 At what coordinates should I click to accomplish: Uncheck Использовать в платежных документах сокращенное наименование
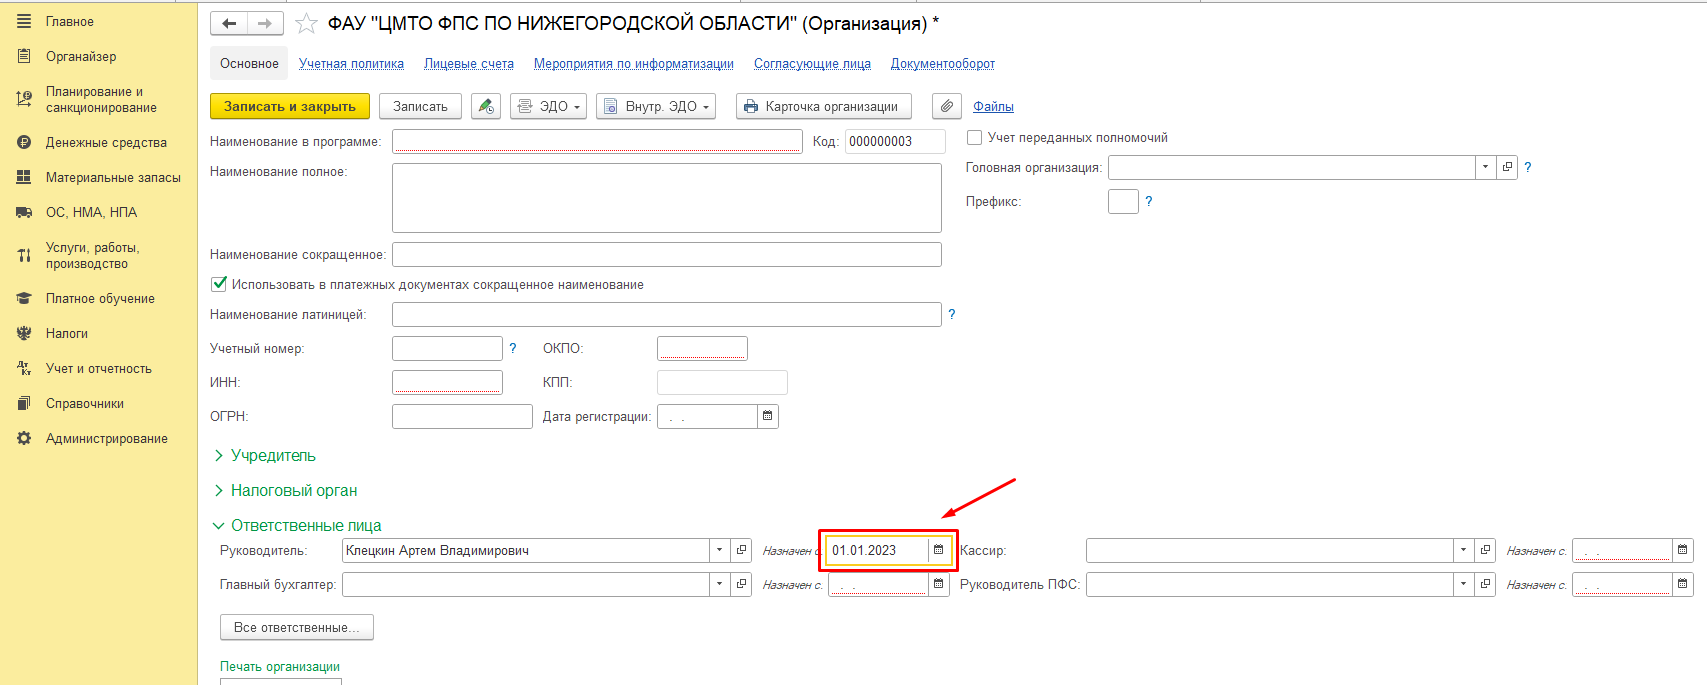point(219,284)
